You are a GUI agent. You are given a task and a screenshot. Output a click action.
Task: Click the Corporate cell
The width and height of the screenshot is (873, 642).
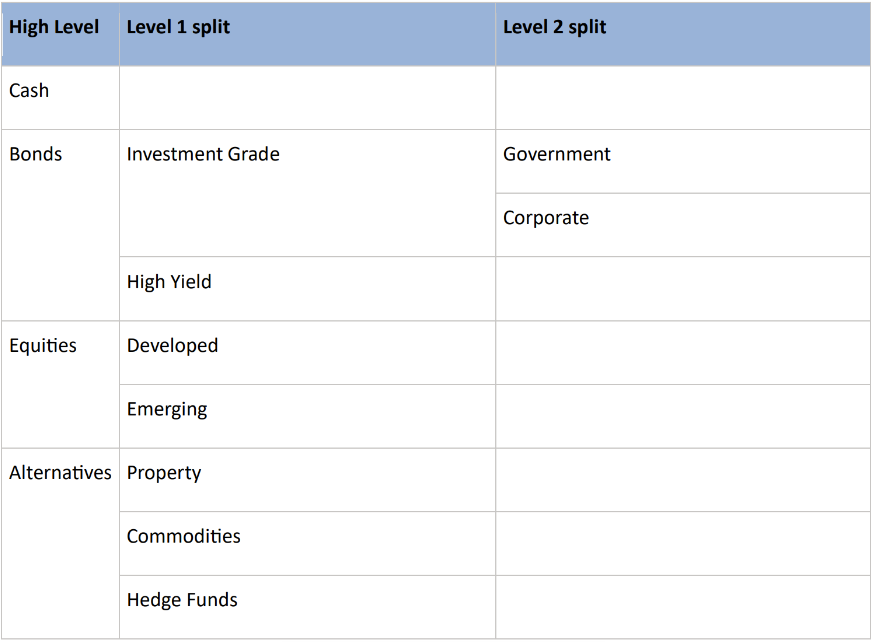click(x=683, y=225)
